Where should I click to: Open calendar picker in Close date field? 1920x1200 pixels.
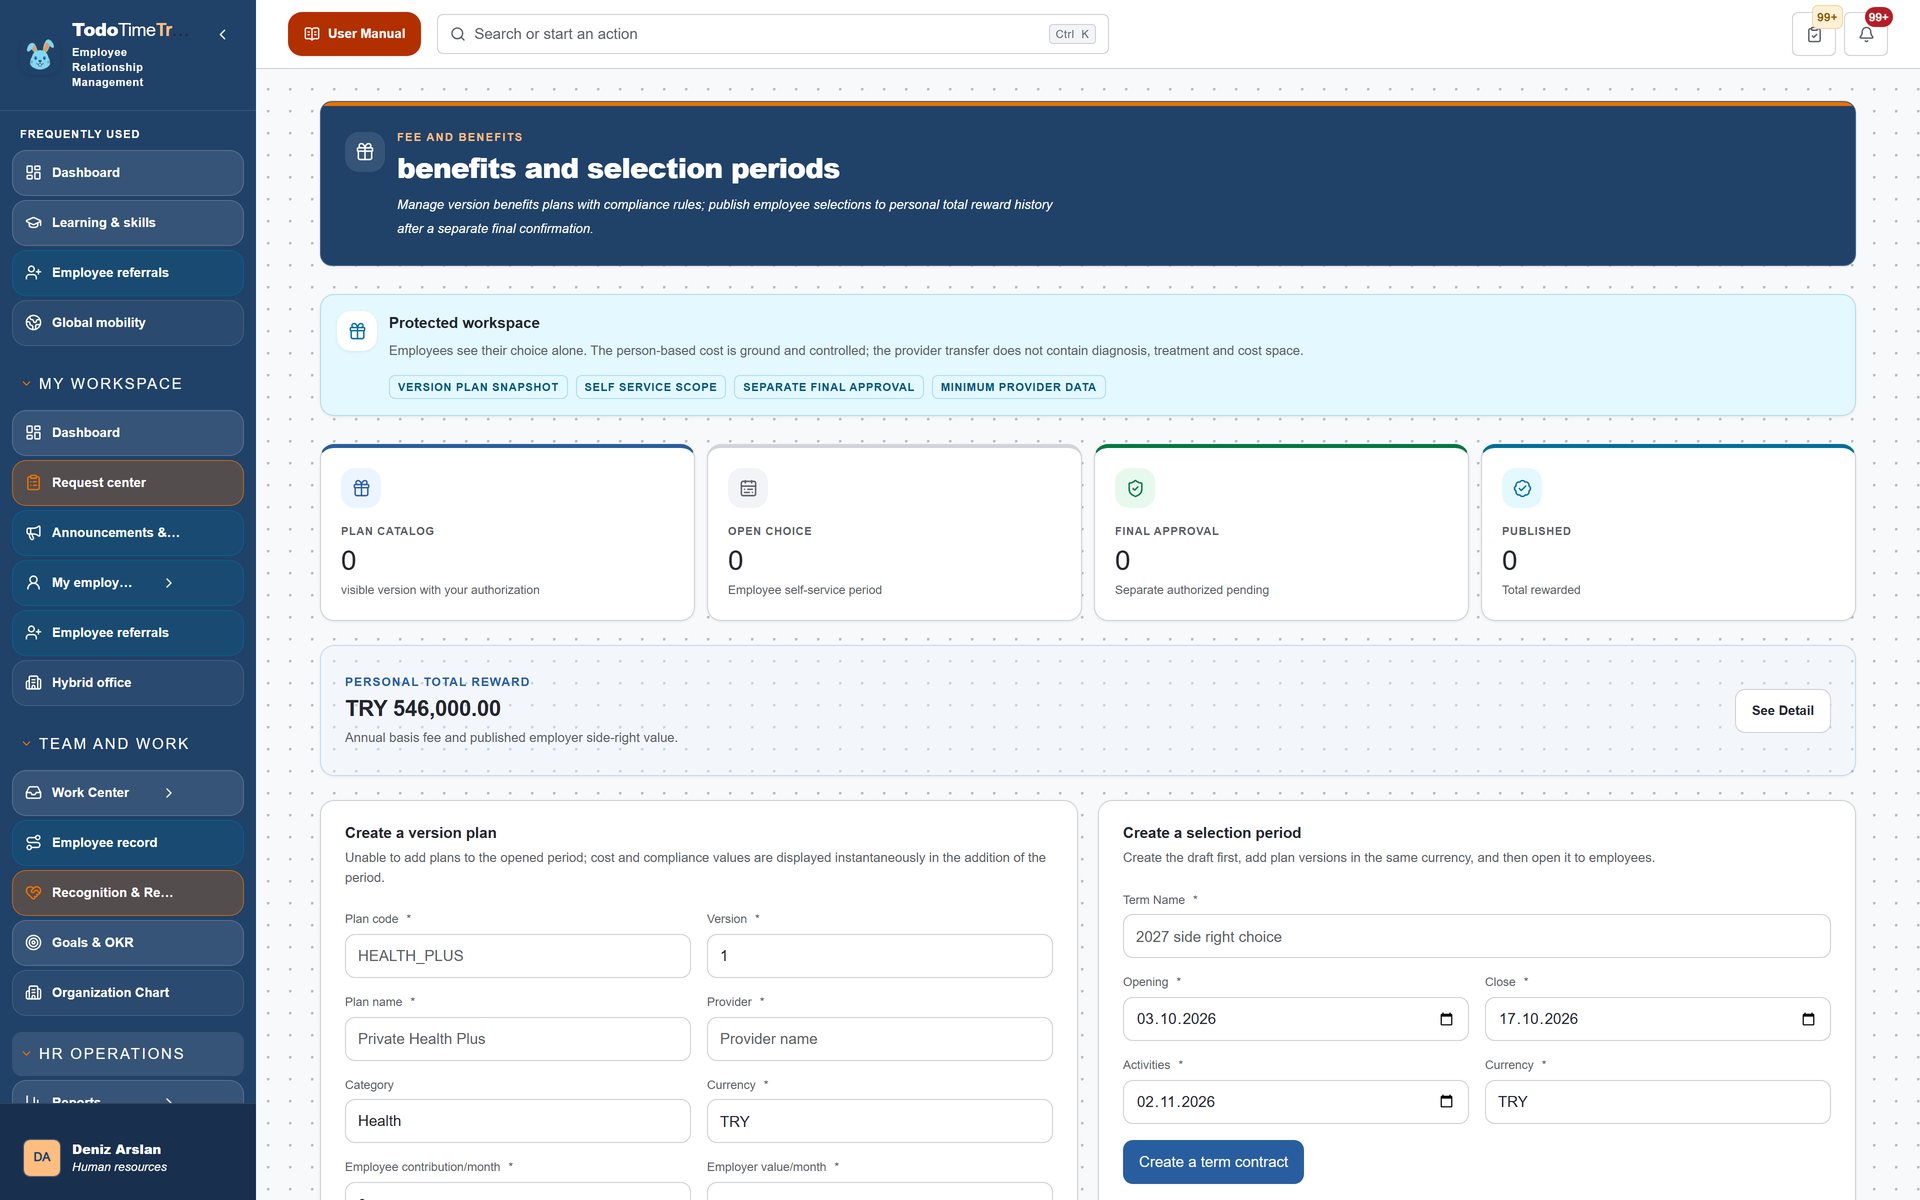[x=1808, y=1019]
